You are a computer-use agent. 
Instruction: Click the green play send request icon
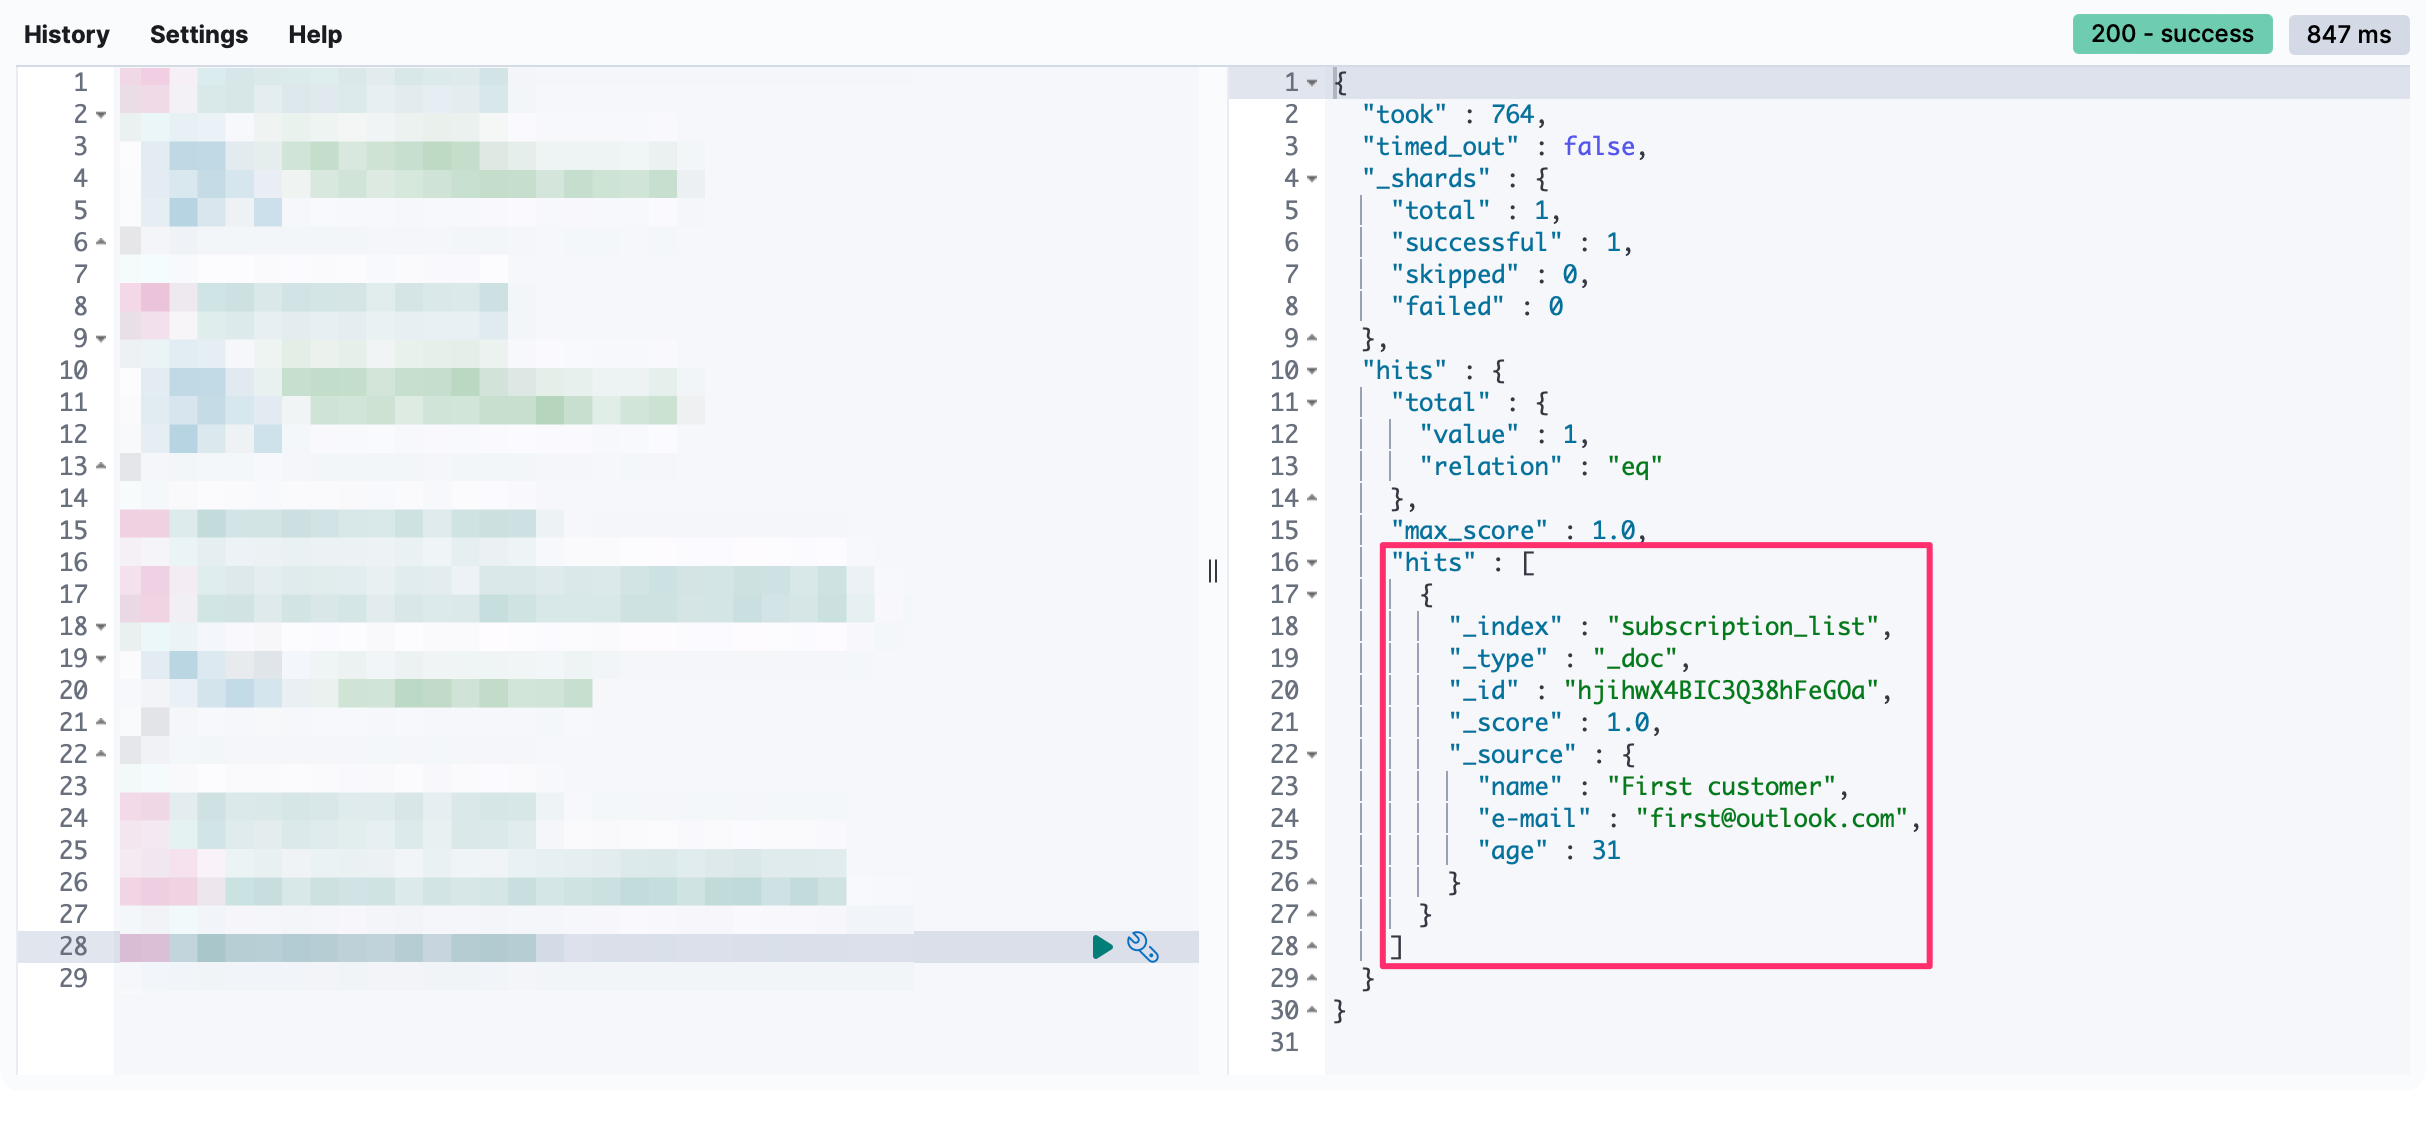1102,947
